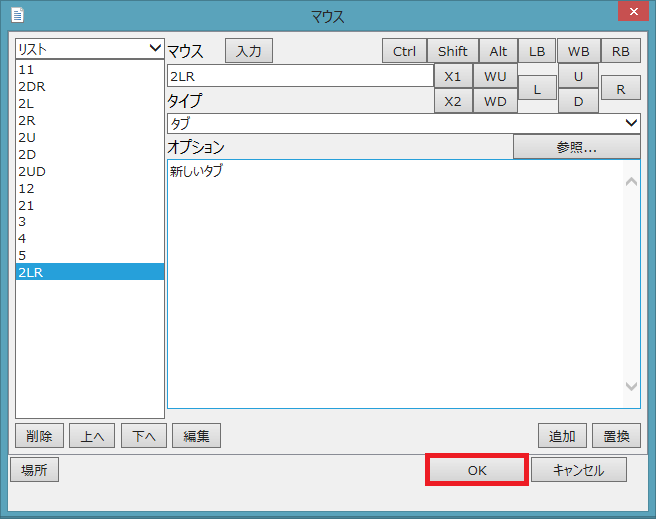Click the Ctrl modifier button
Screen dimensions: 656x519
click(404, 51)
